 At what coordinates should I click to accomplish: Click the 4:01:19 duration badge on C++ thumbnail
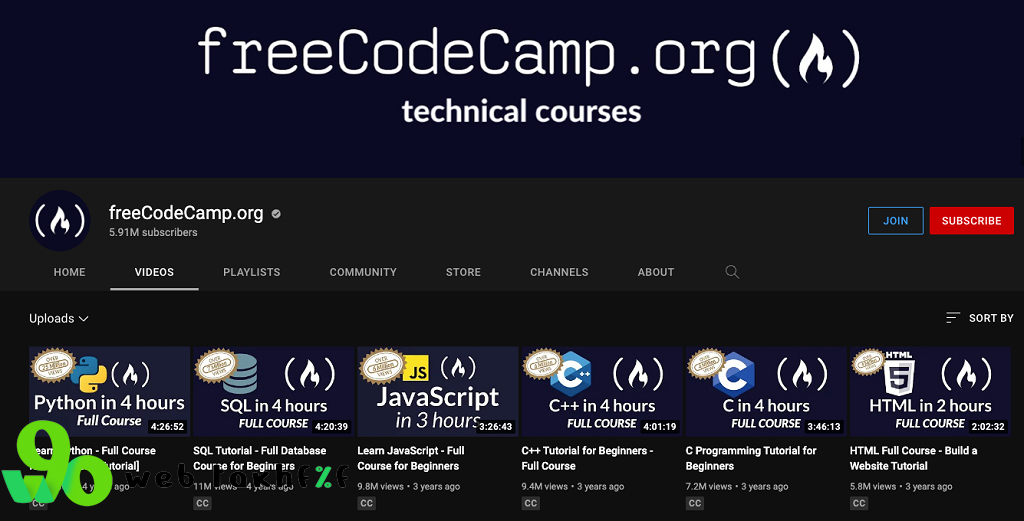point(660,426)
